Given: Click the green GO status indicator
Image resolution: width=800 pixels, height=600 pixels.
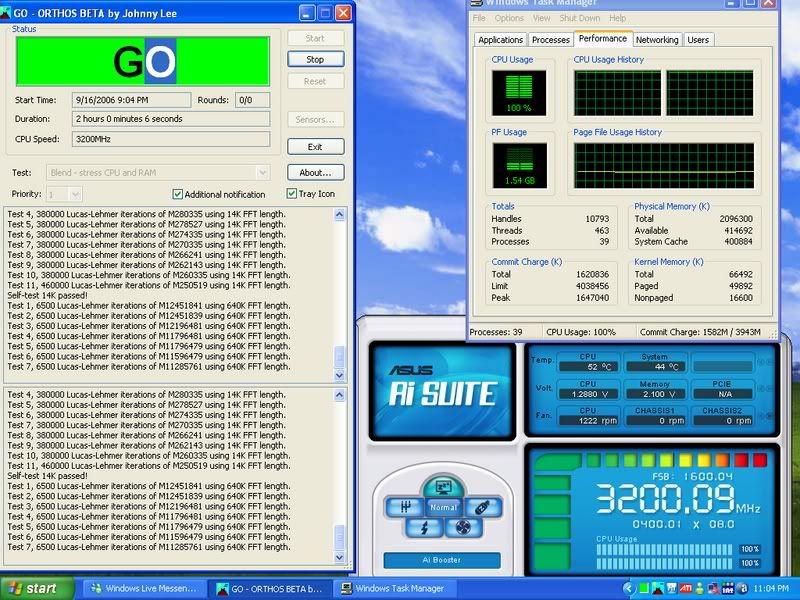Looking at the screenshot, I should [143, 61].
